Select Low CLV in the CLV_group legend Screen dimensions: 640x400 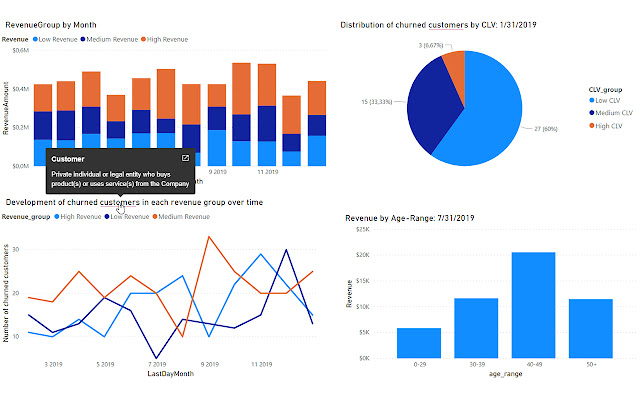tap(604, 100)
